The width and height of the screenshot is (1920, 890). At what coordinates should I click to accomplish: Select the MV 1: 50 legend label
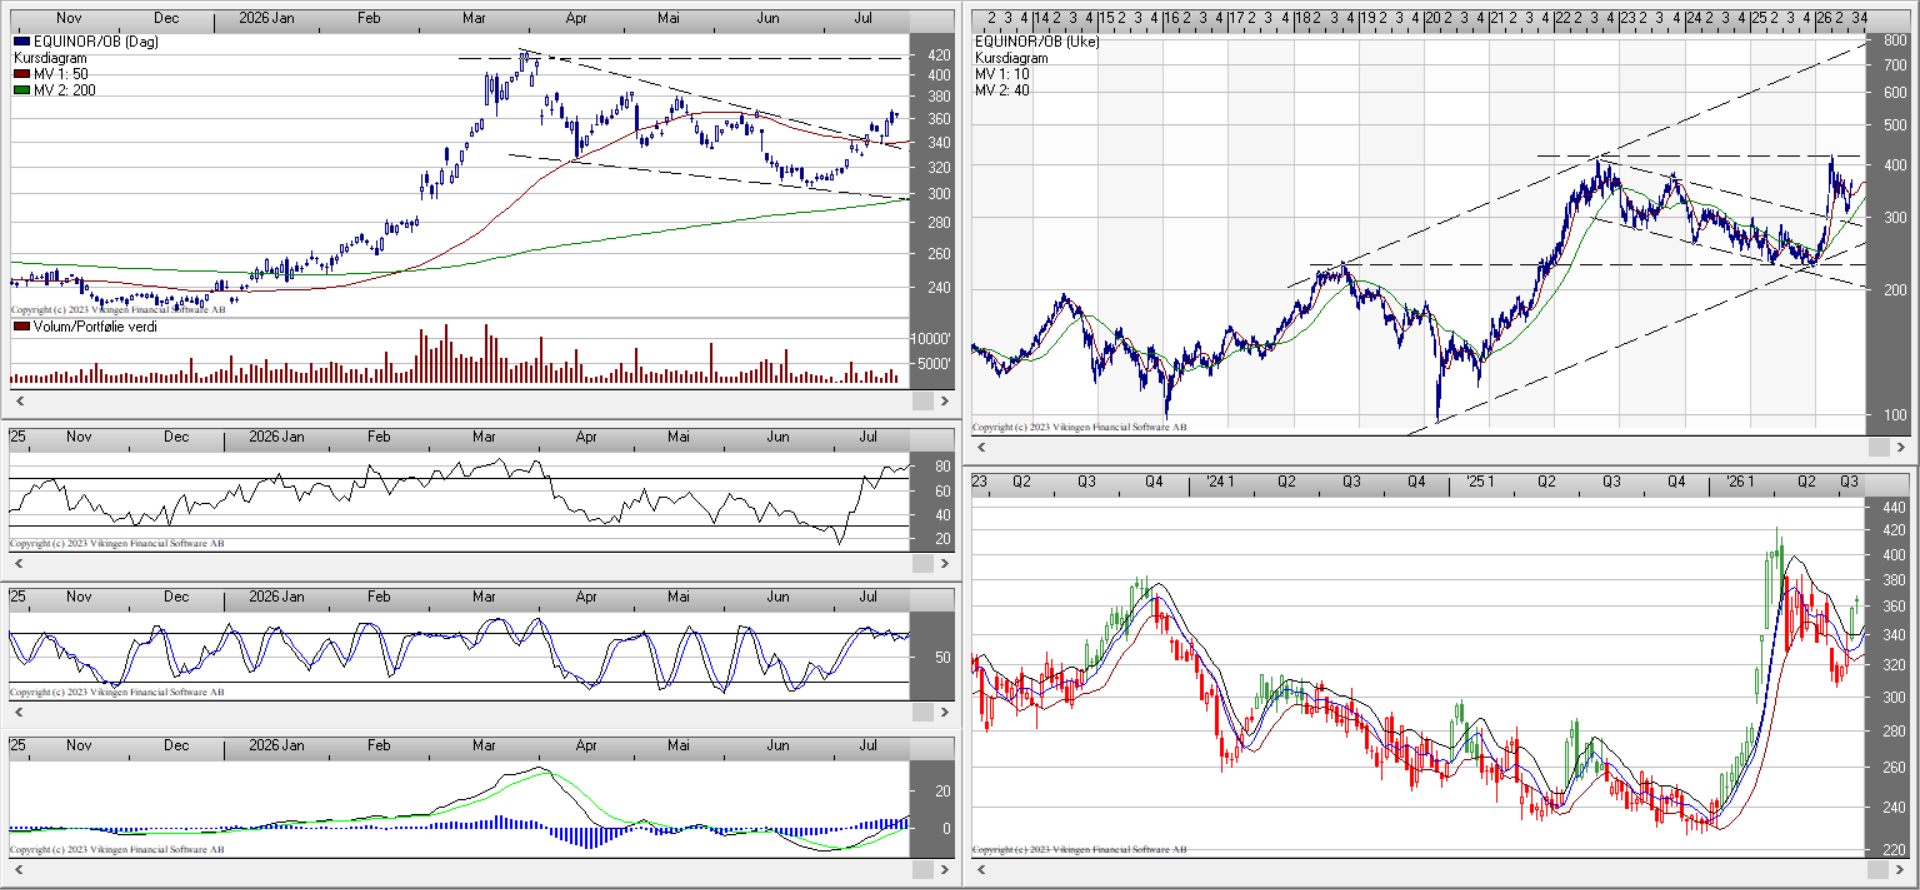[61, 74]
